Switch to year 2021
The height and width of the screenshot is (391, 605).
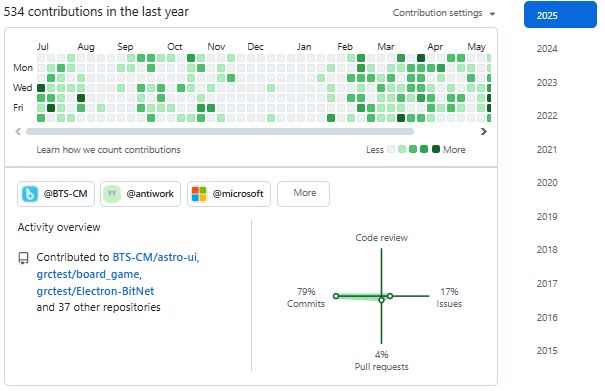(547, 150)
